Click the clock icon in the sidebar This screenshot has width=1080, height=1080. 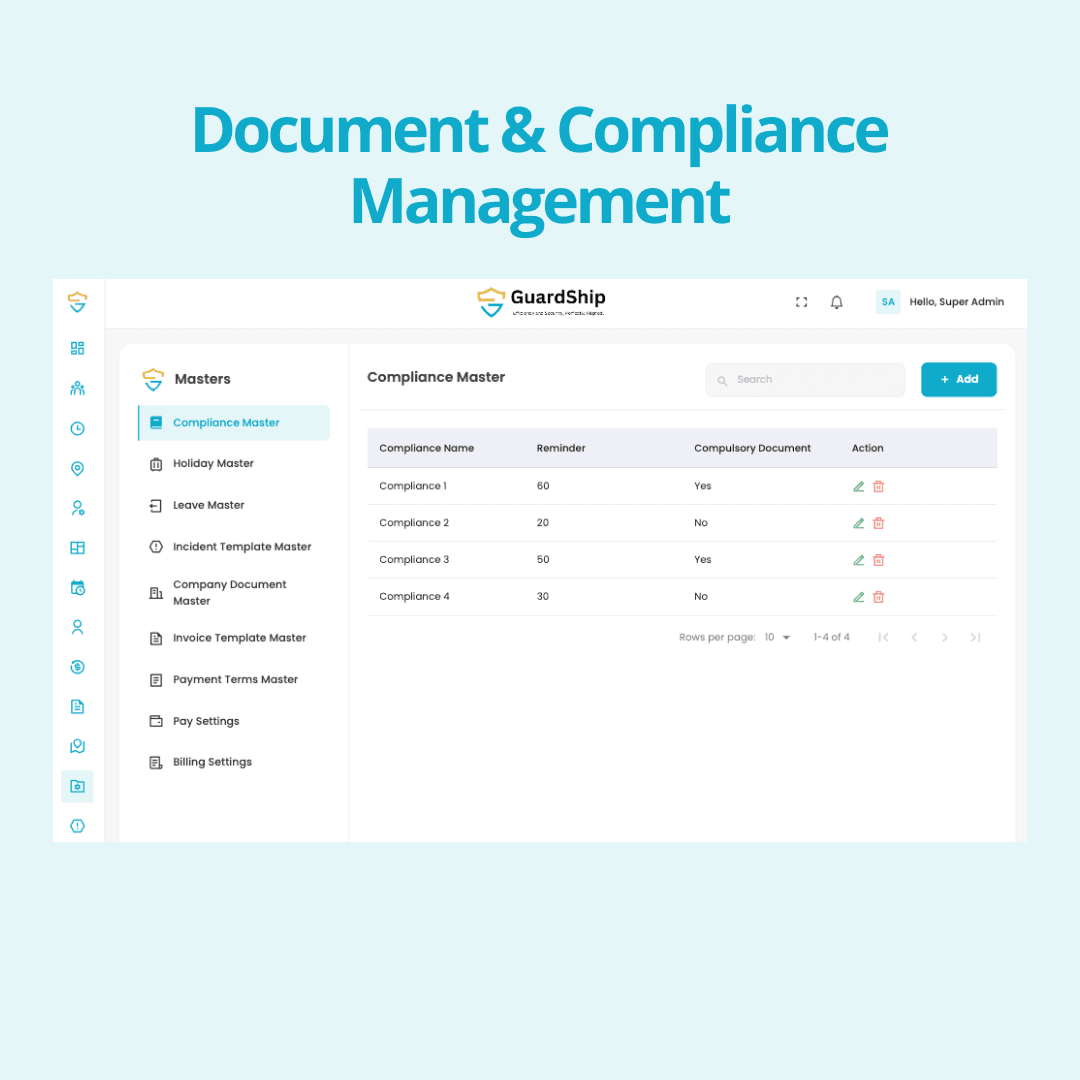pyautogui.click(x=77, y=428)
